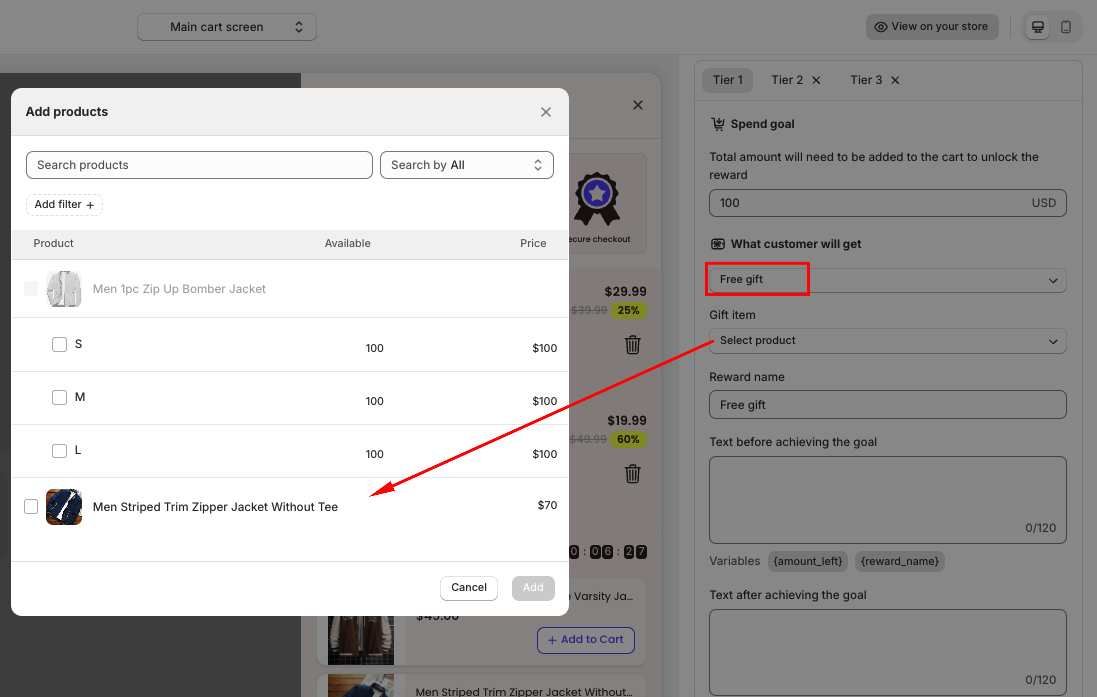
Task: Click the Price column header
Action: 533,244
